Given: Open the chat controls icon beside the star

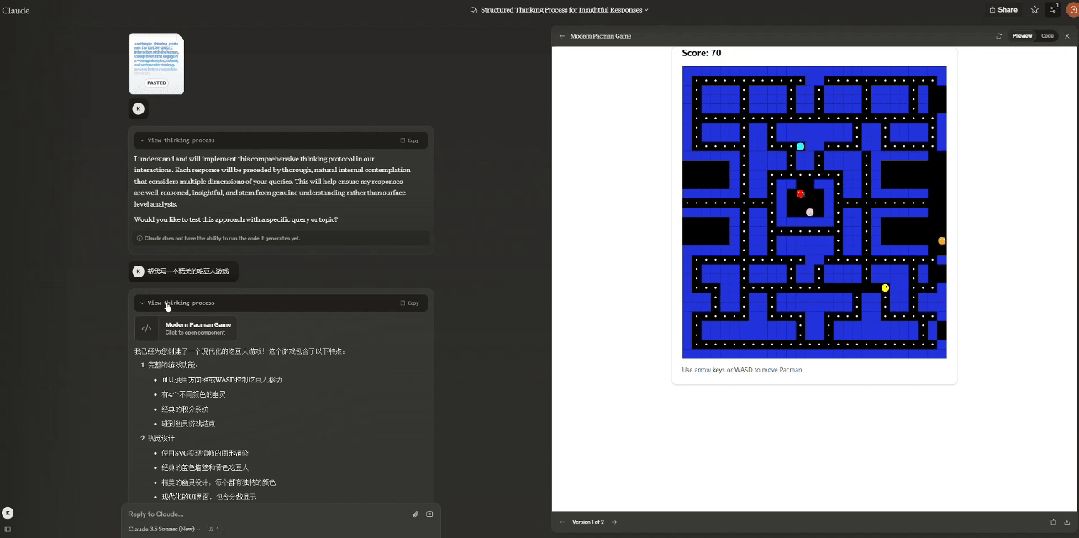Looking at the screenshot, I should (1053, 10).
